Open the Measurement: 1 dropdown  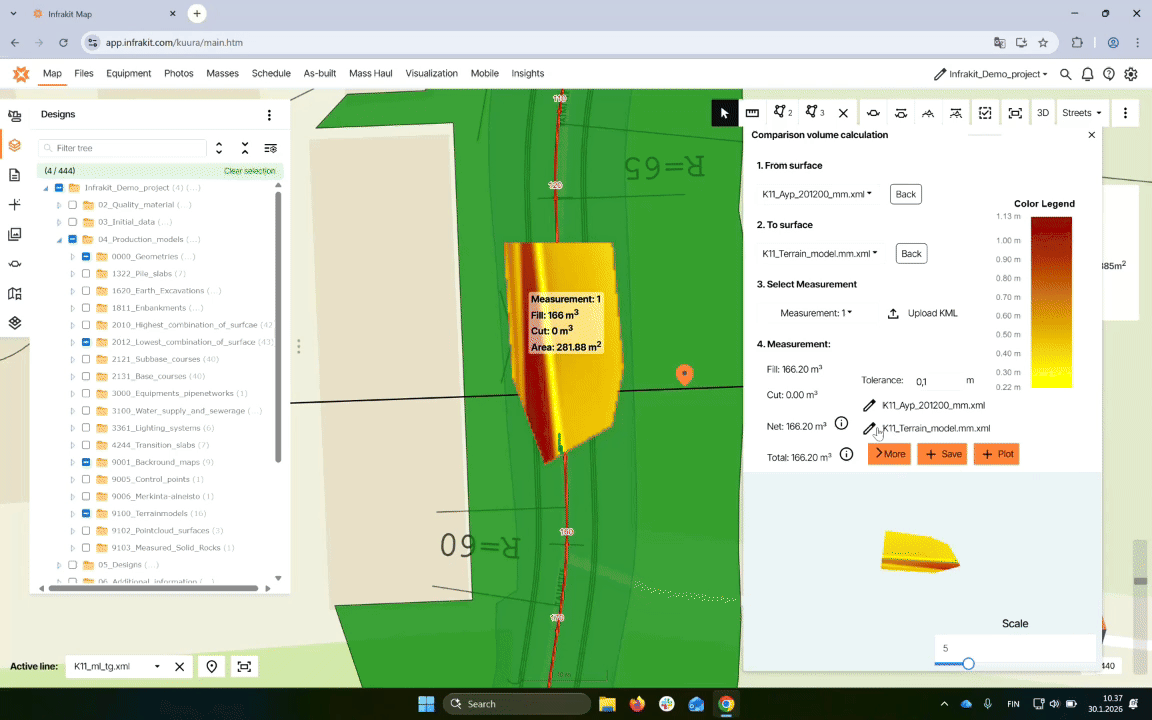(816, 313)
